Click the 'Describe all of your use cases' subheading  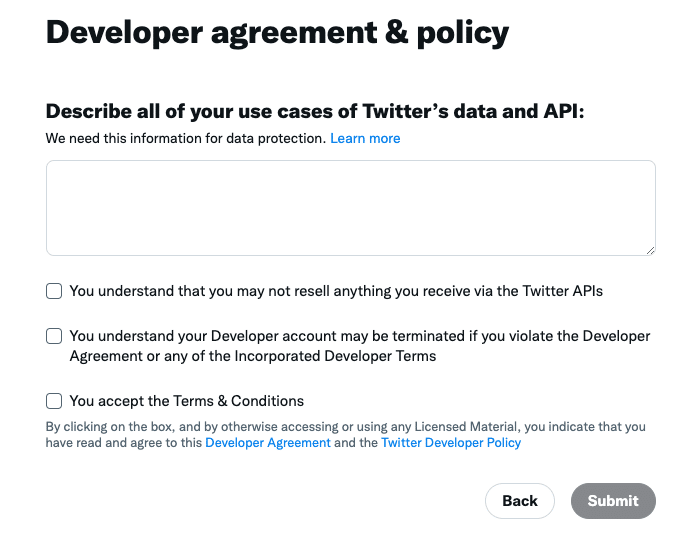coord(315,111)
